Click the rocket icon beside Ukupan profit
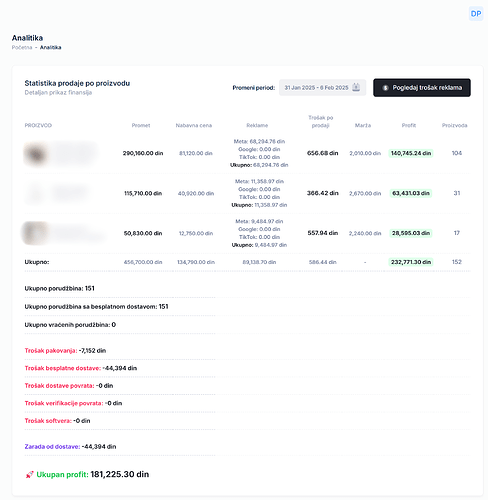Image resolution: width=488 pixels, height=500 pixels. [29, 474]
